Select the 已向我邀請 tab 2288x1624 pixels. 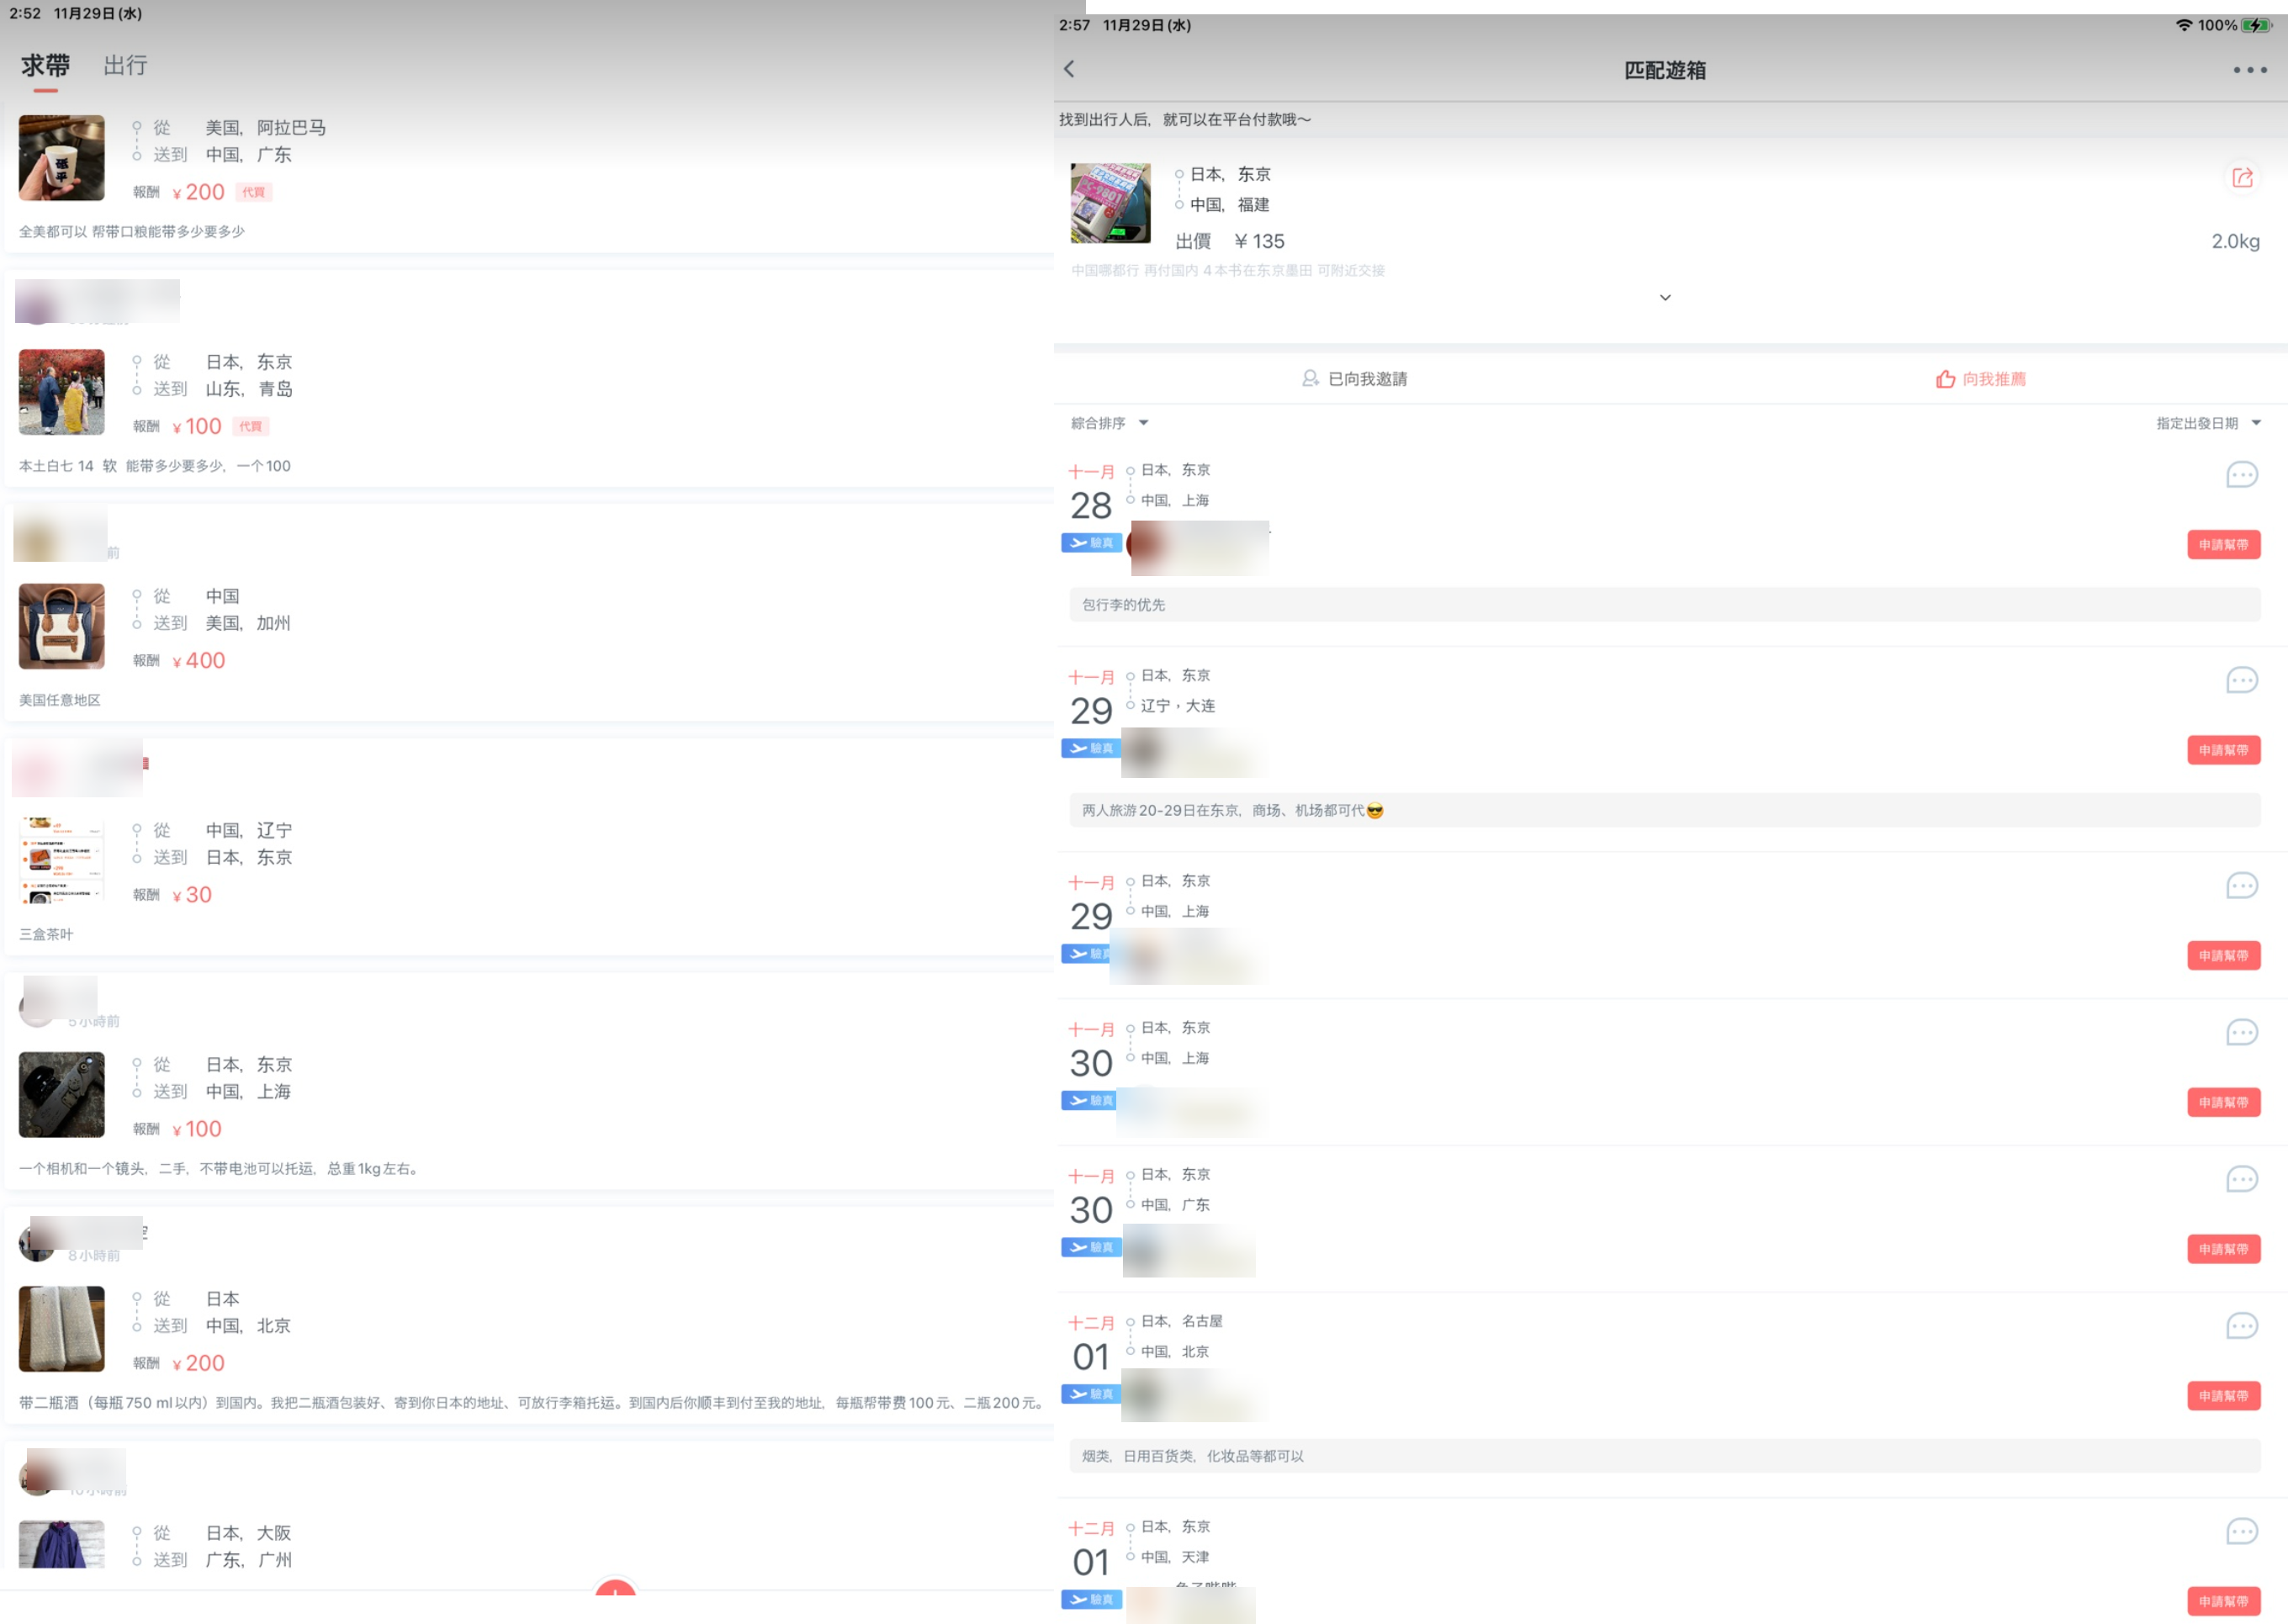click(x=1355, y=379)
